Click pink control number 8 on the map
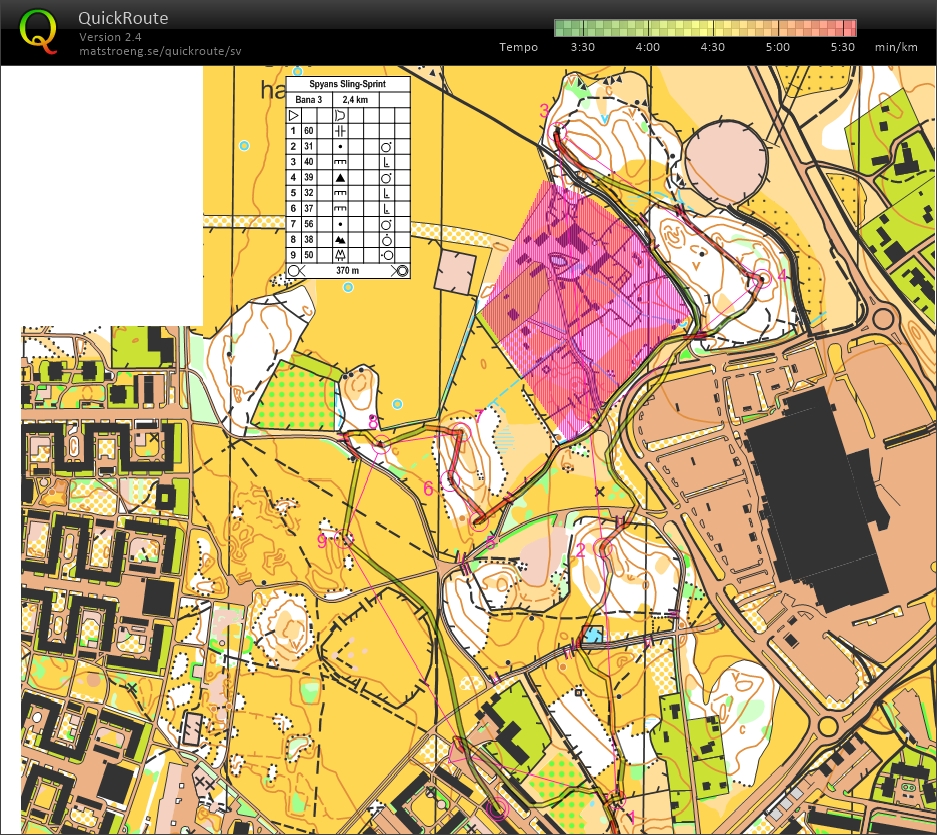This screenshot has height=835, width=937. [373, 422]
